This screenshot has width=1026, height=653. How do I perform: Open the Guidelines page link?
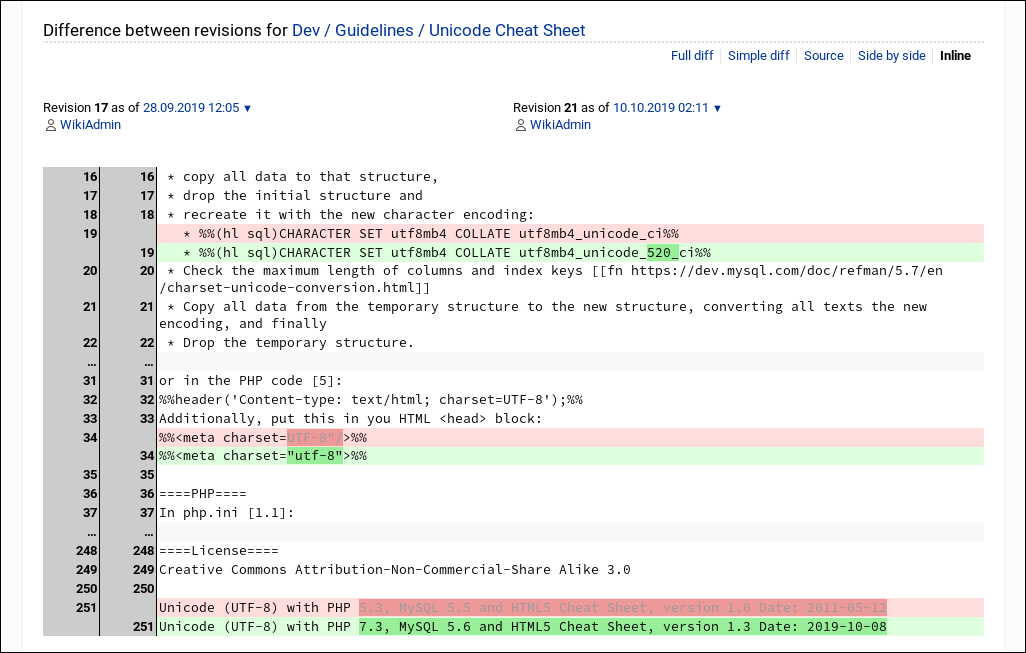coord(376,30)
